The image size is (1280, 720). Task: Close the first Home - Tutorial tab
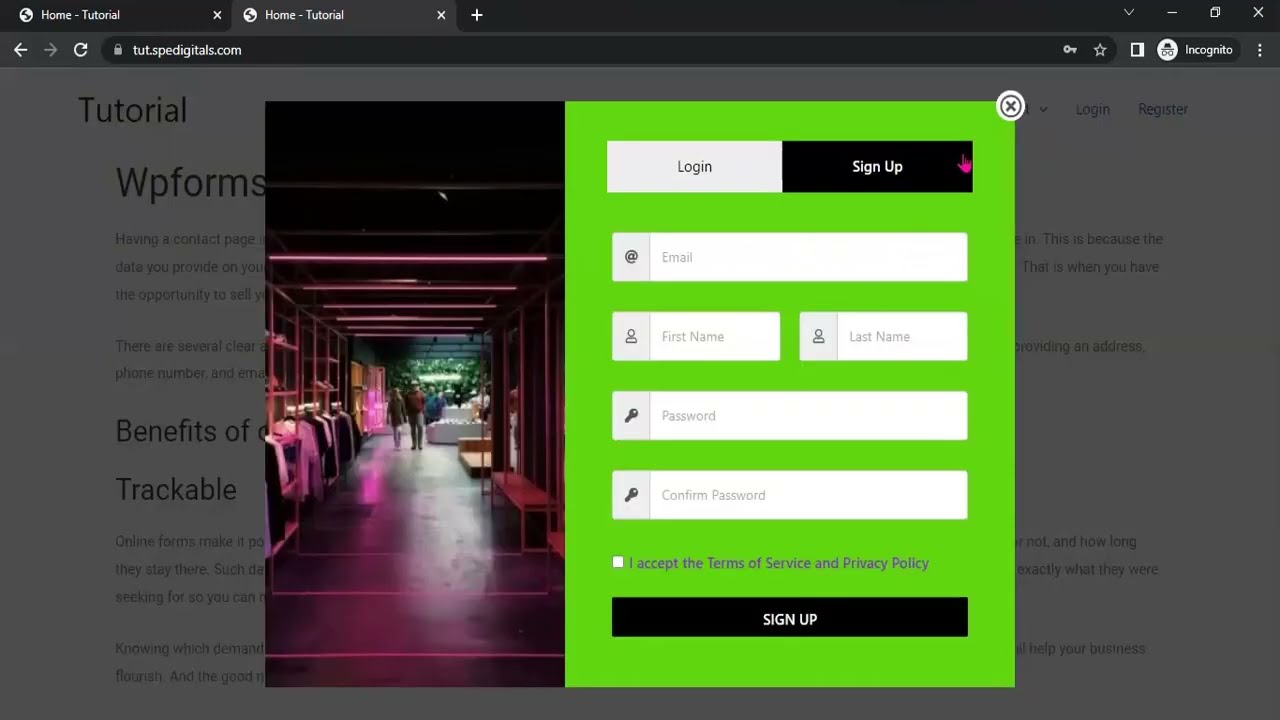(x=217, y=15)
